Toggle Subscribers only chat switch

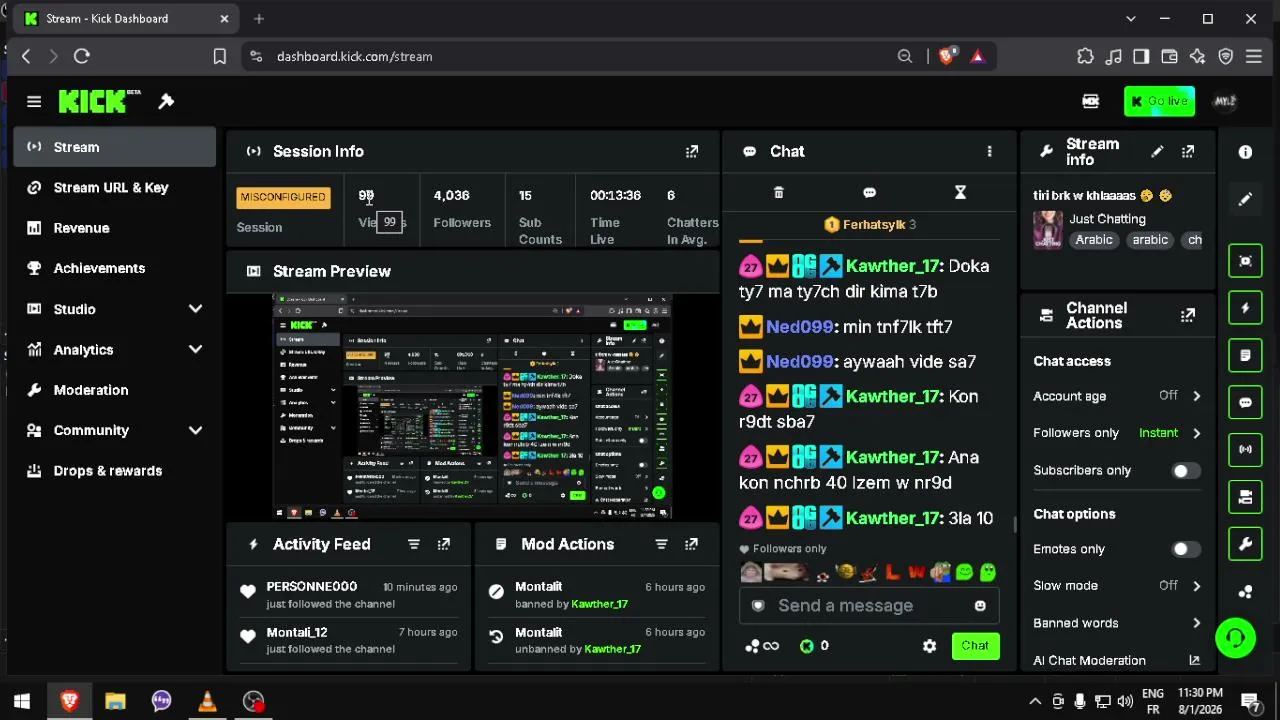[x=1185, y=470]
